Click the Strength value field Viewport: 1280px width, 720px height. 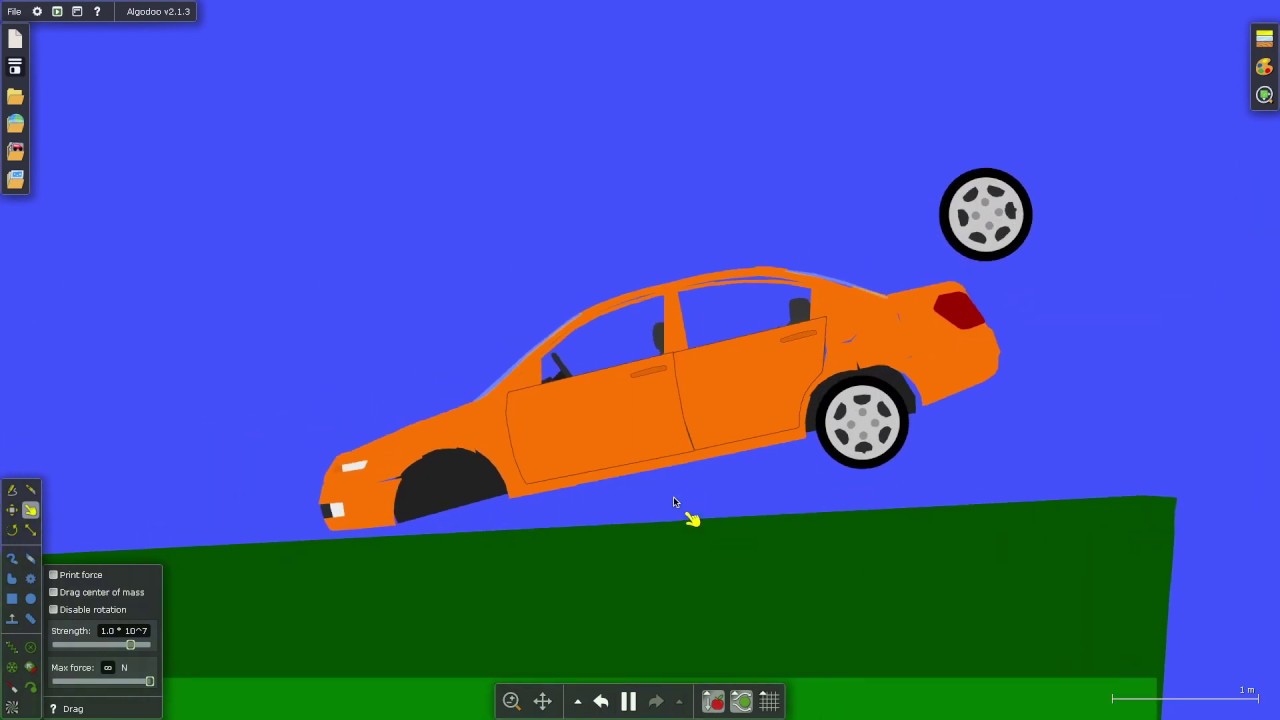(x=124, y=631)
